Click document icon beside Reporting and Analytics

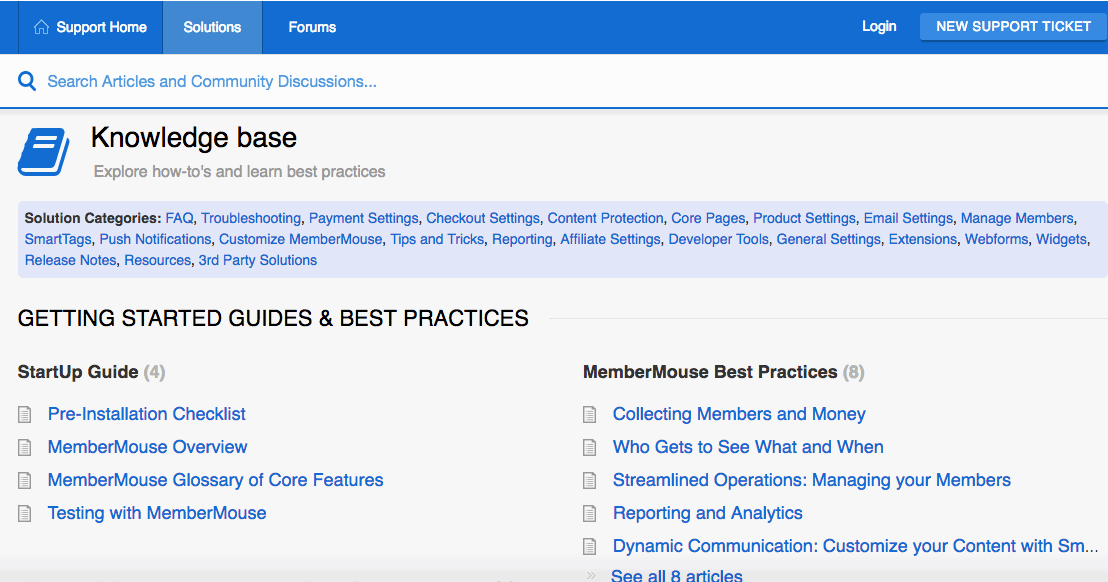click(x=590, y=513)
